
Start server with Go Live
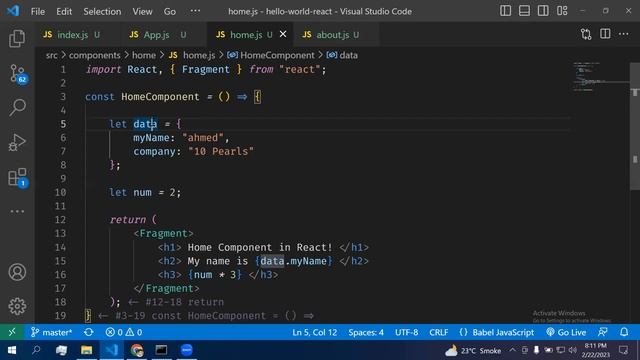tap(566, 332)
